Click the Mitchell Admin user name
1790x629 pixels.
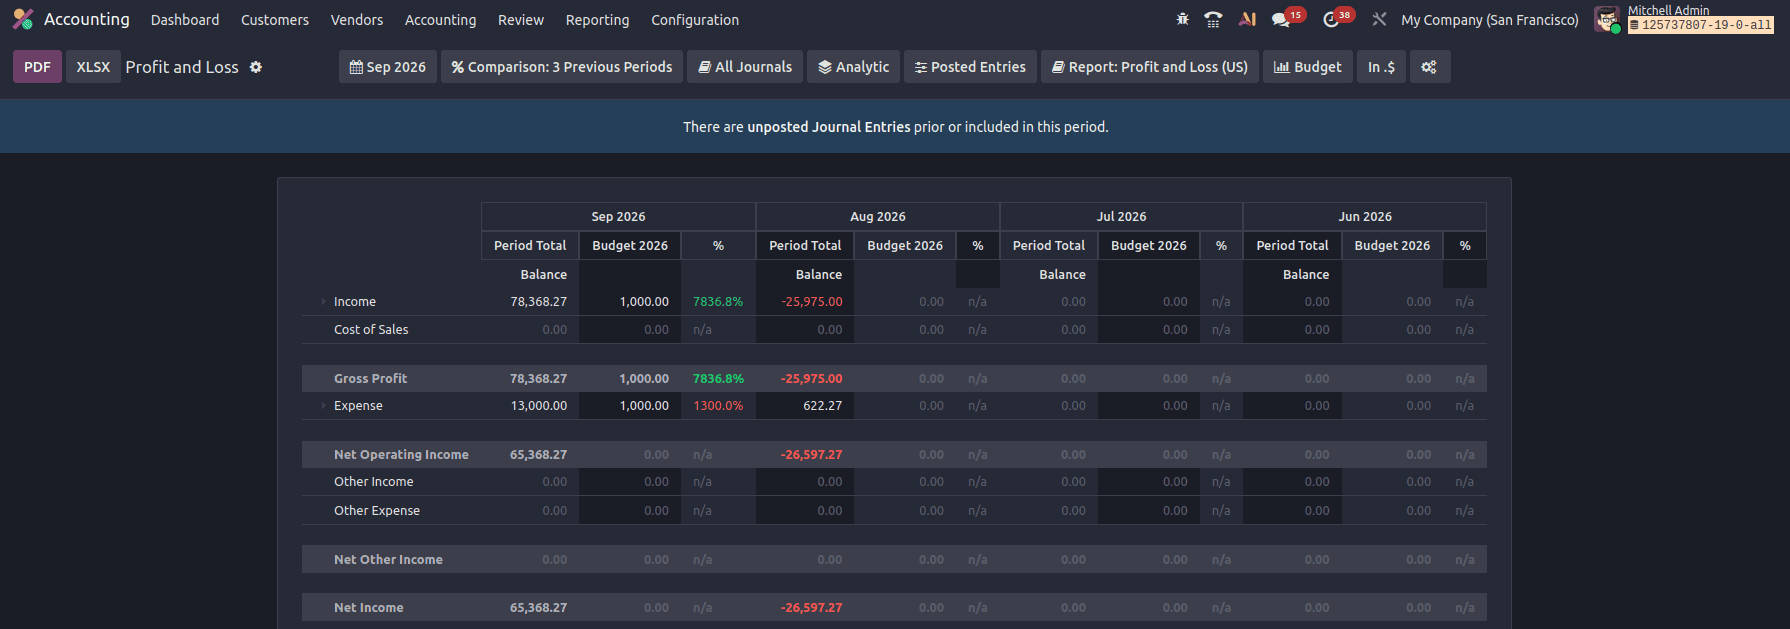(1669, 10)
